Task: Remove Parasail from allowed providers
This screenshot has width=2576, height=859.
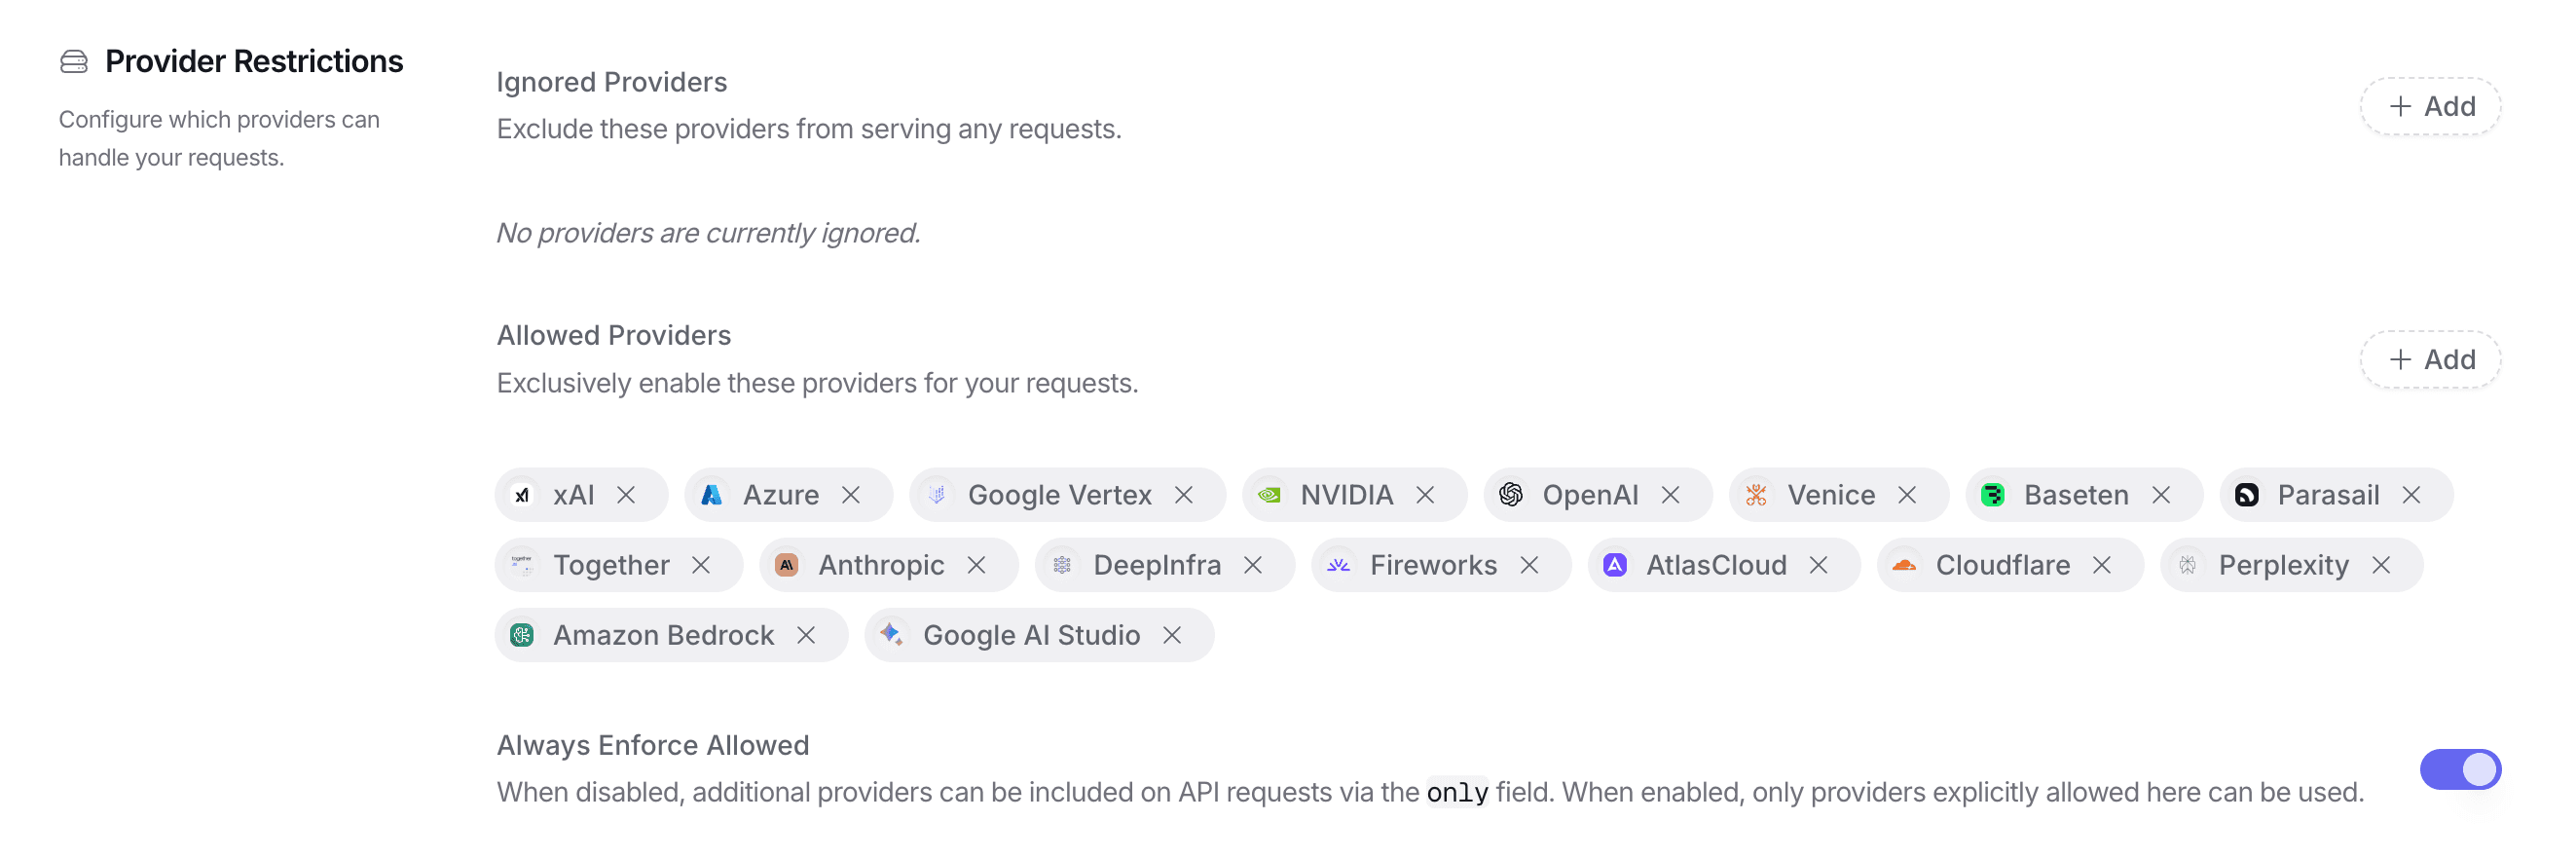Action: [2411, 495]
